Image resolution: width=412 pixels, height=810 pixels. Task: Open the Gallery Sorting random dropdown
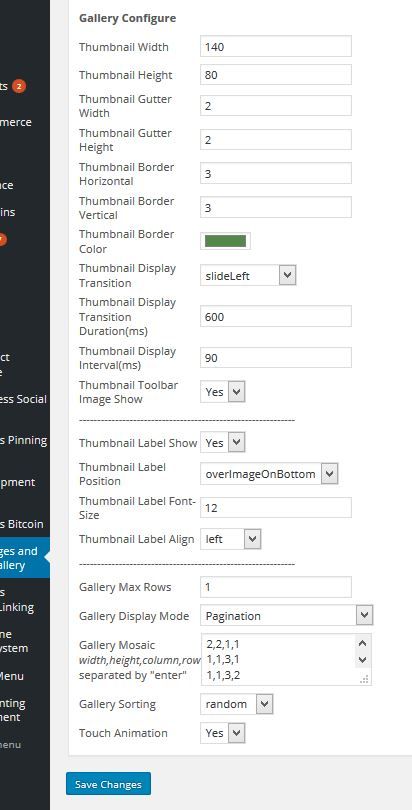[x=236, y=704]
